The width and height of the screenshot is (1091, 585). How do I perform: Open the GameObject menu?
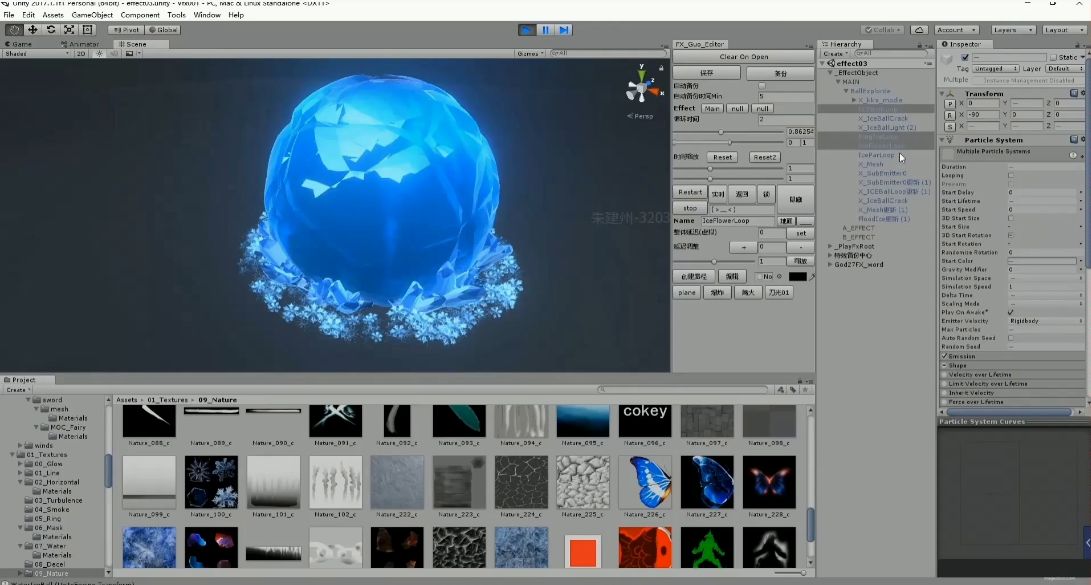[x=91, y=14]
